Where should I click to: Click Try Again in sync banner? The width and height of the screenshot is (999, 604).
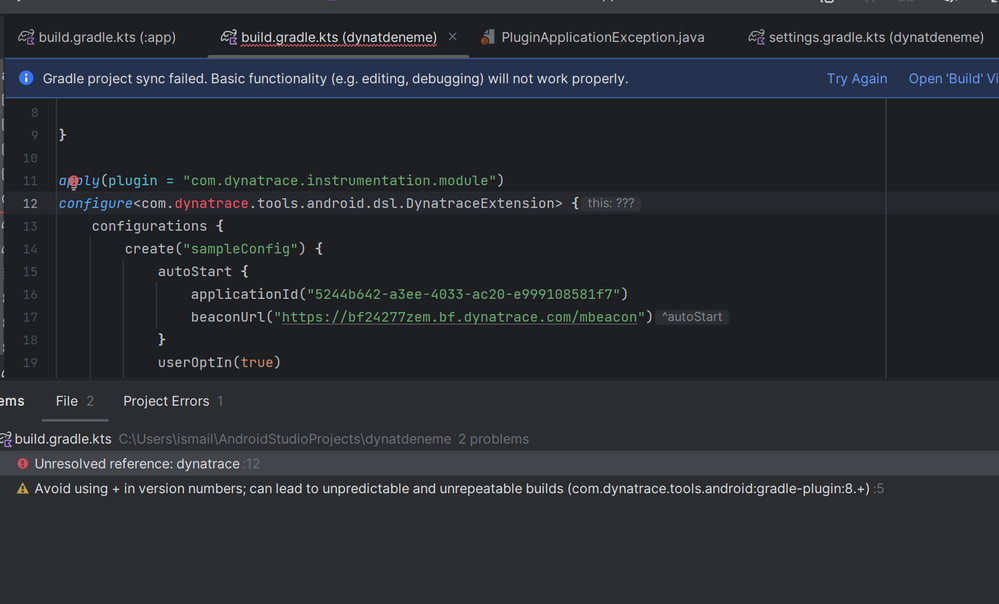click(856, 78)
